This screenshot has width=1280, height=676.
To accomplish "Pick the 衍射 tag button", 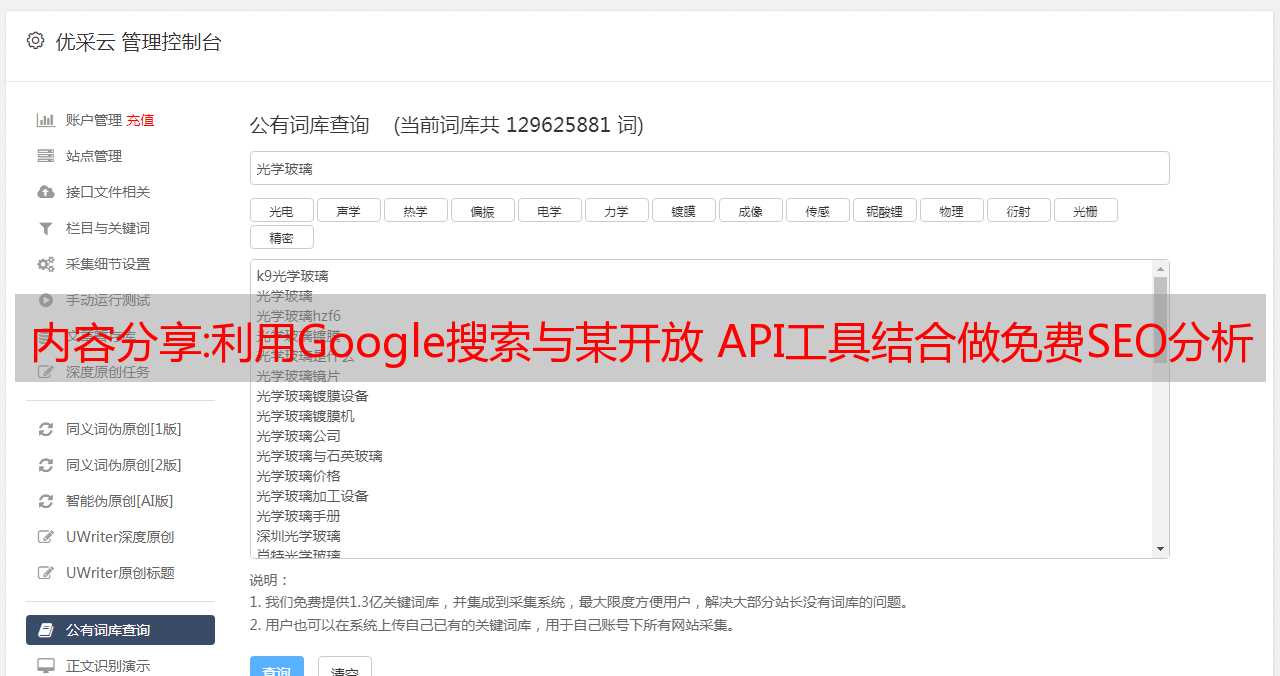I will coord(1018,210).
